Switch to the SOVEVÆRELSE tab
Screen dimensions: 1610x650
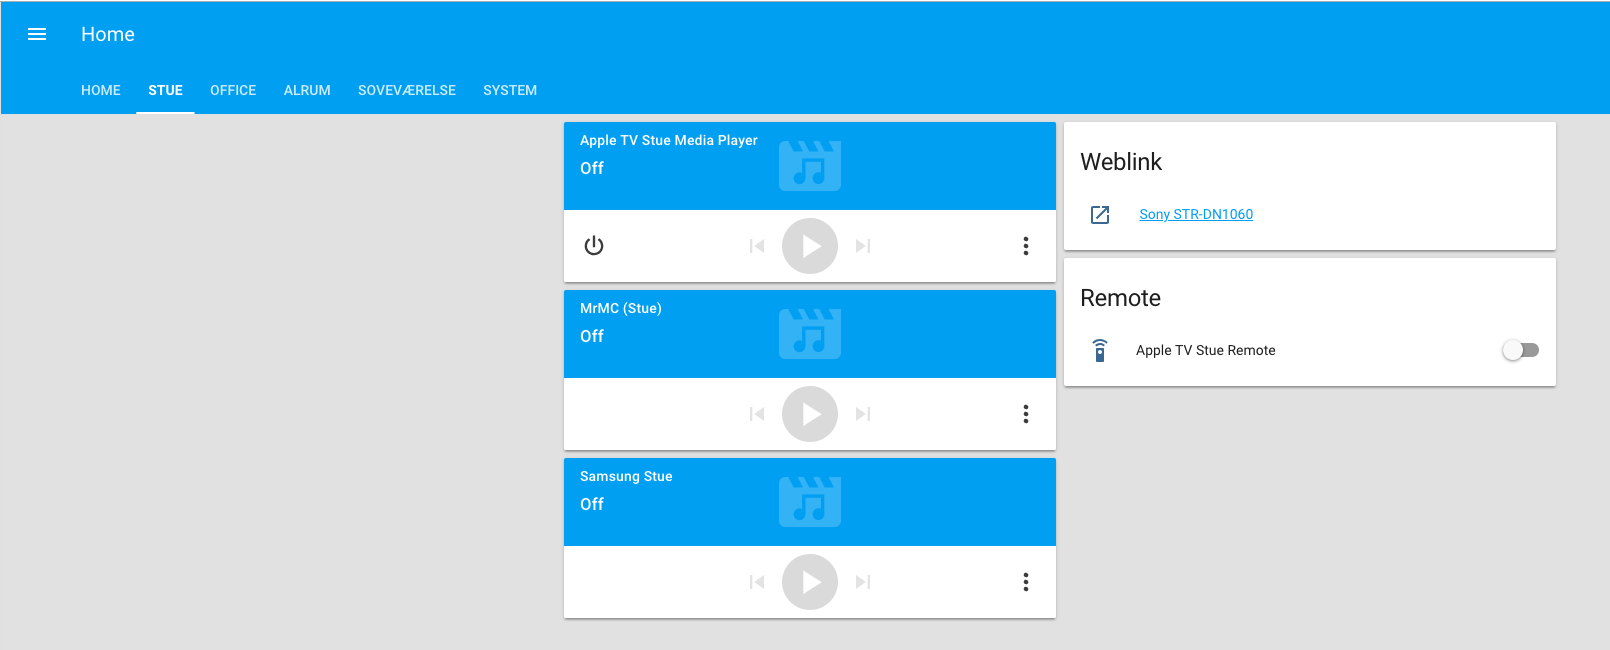pyautogui.click(x=406, y=90)
